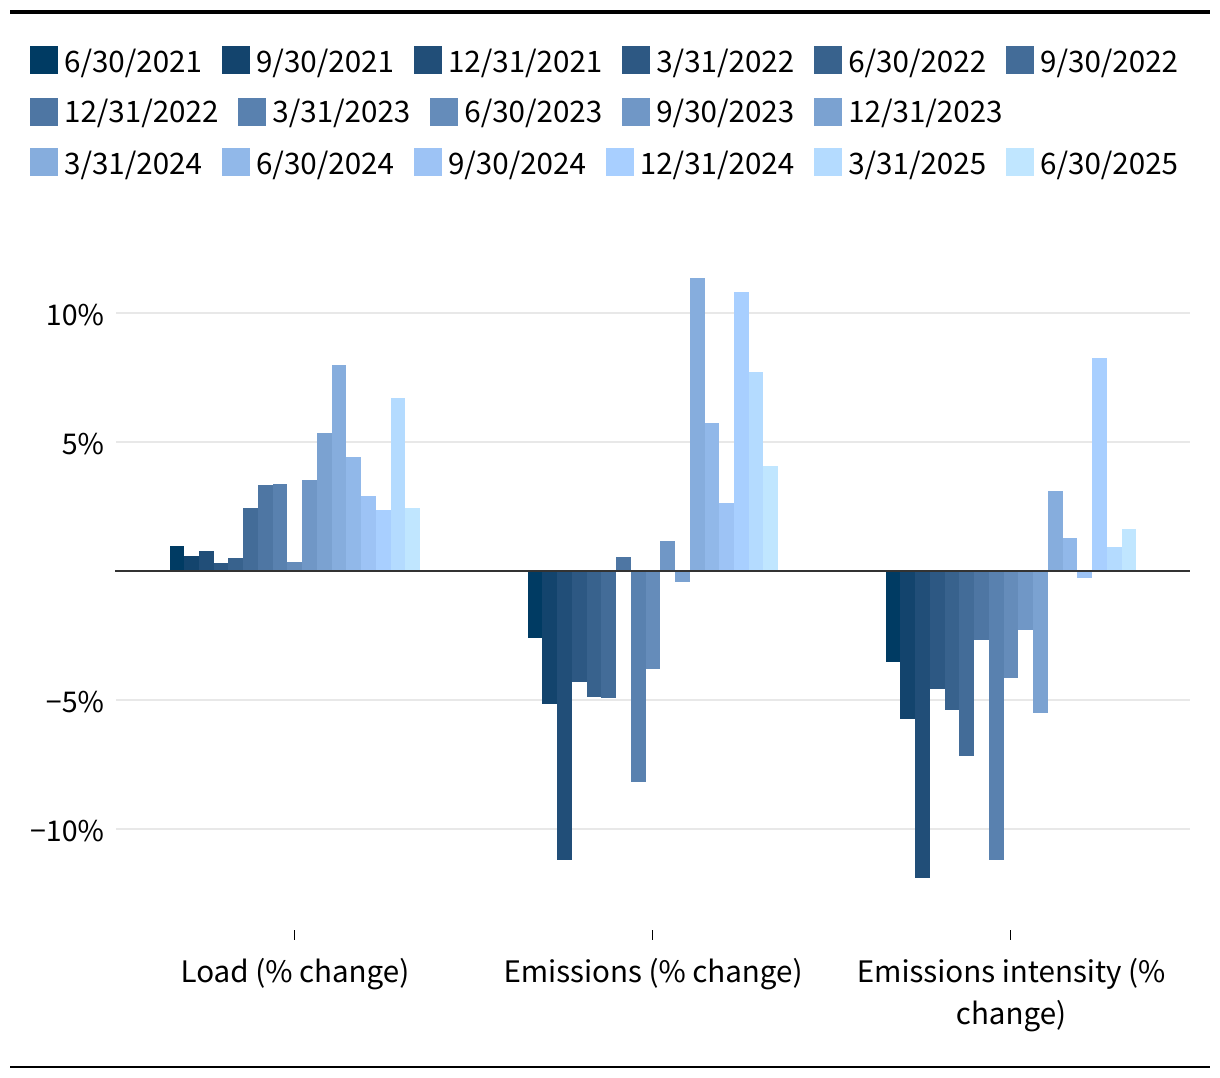Viewport: 1220px width, 1078px height.
Task: Click the 12/31/2022 legend swatch
Action: (45, 111)
